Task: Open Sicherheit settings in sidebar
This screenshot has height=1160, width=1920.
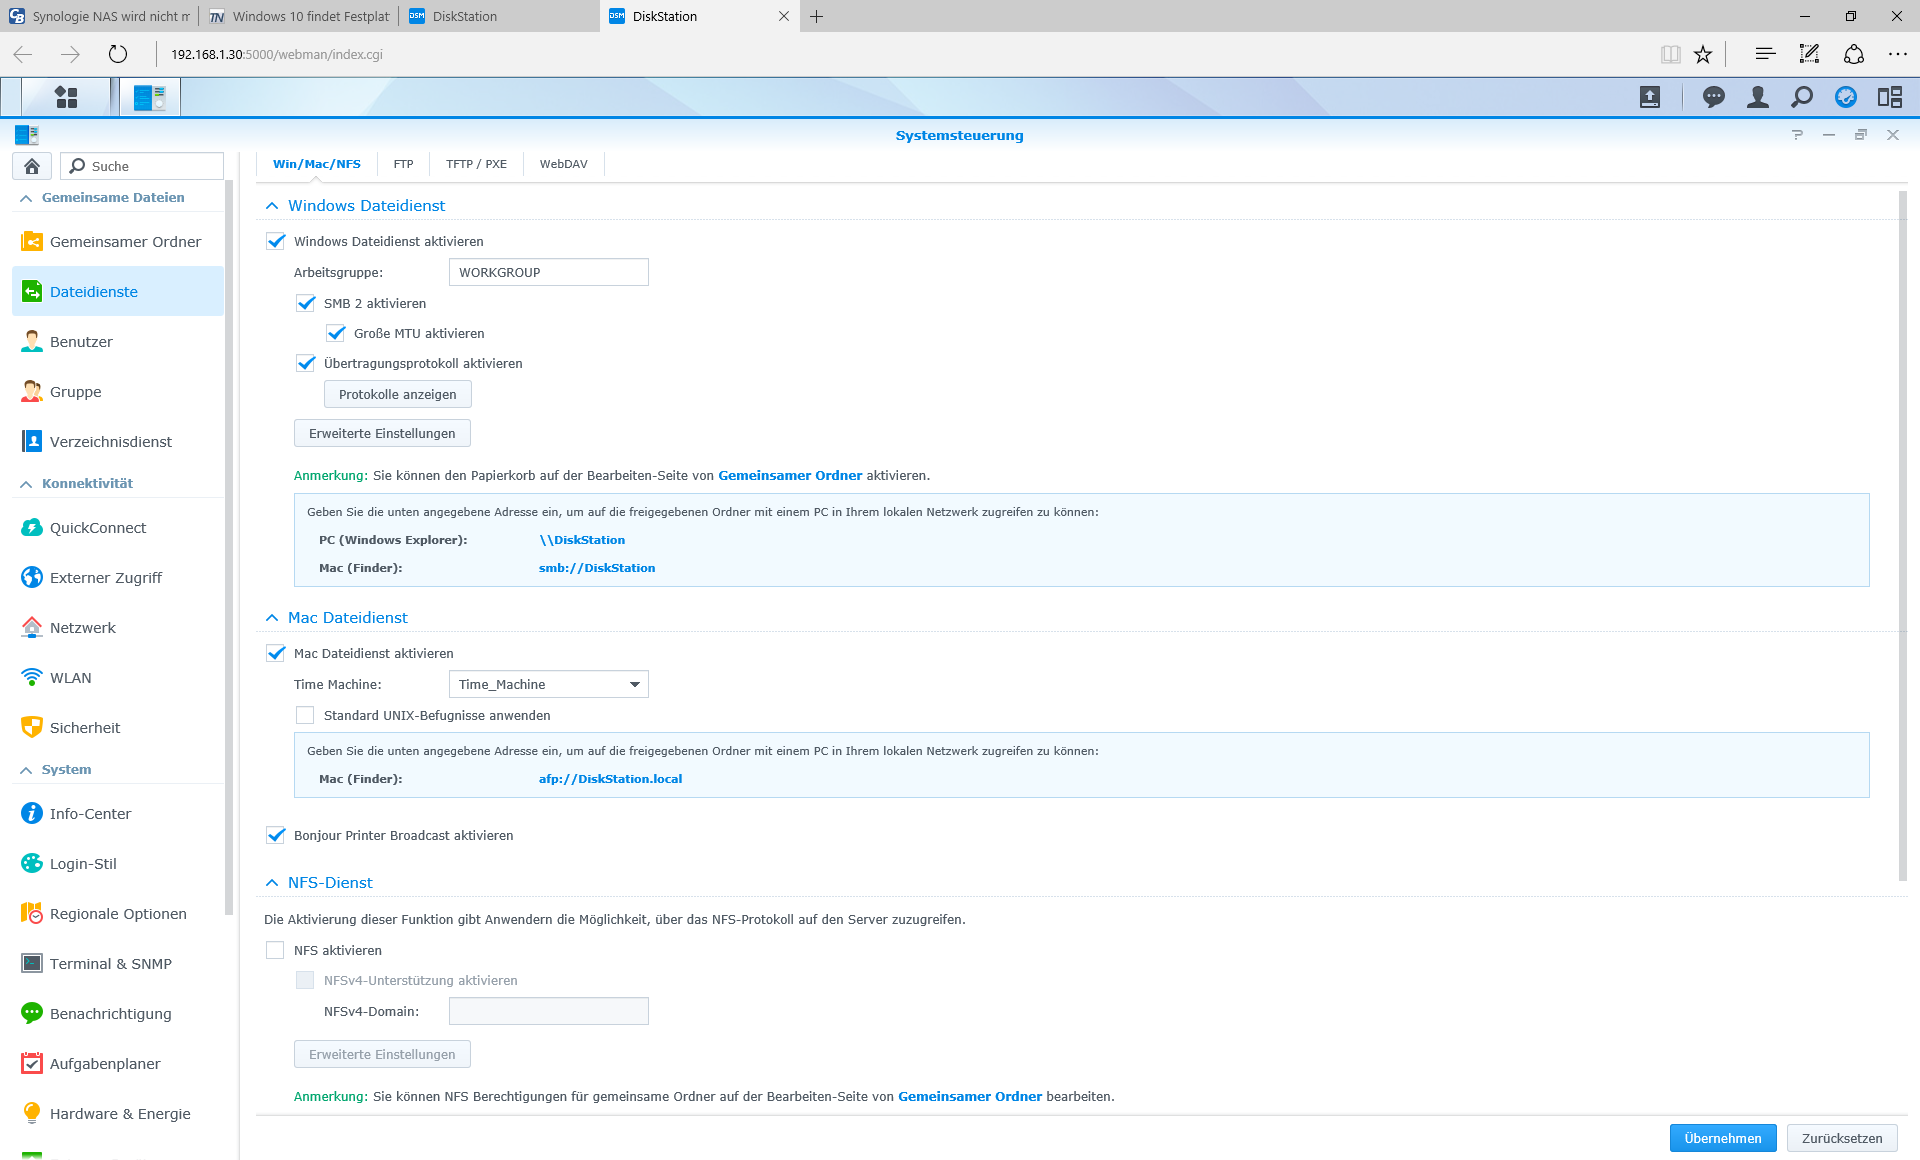Action: point(85,728)
